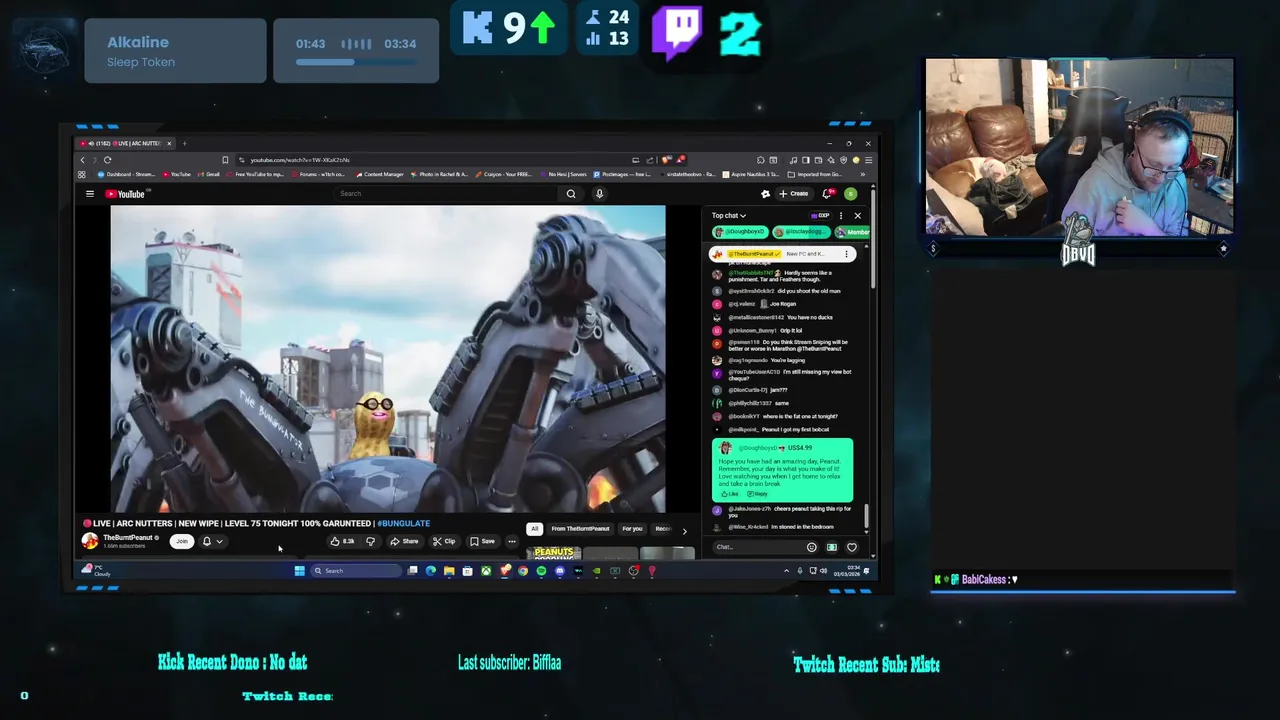Open YouTube notifications bell at top
Viewport: 1280px width, 720px height.
(x=827, y=194)
